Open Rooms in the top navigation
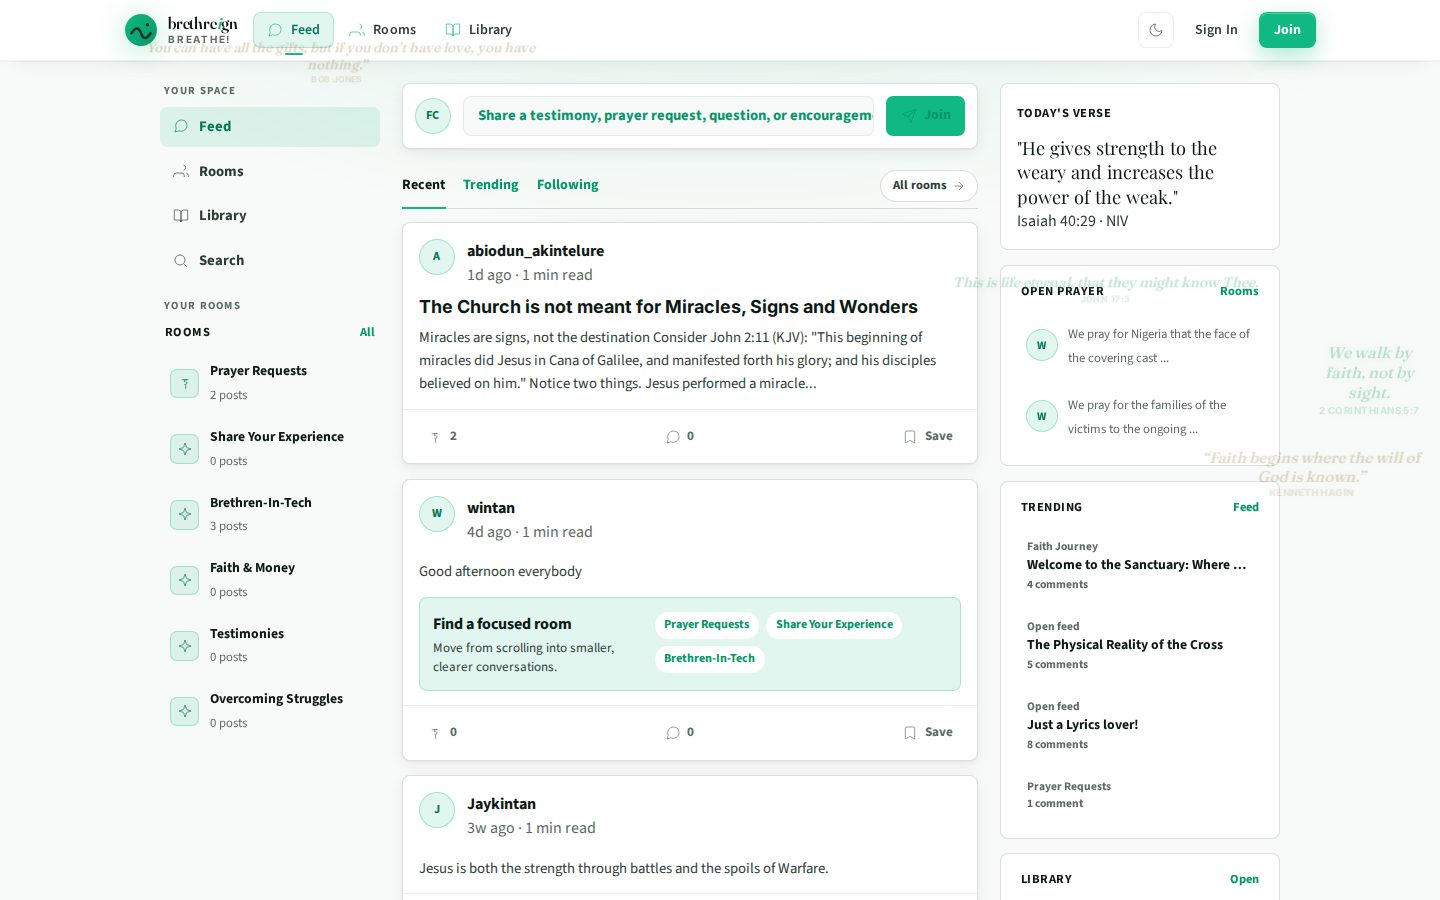 click(383, 30)
